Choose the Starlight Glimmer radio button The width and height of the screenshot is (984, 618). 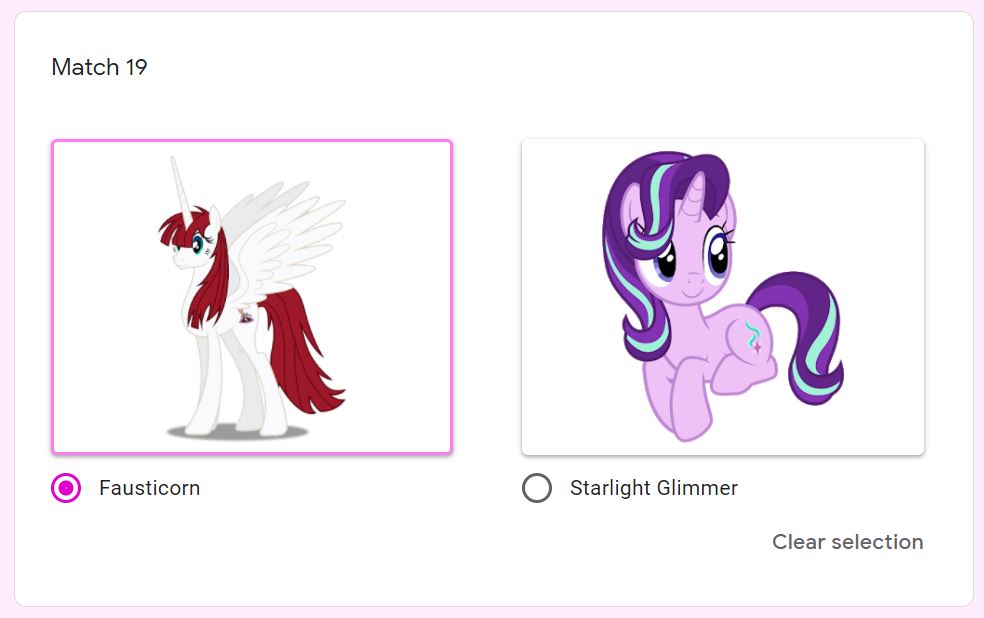537,488
